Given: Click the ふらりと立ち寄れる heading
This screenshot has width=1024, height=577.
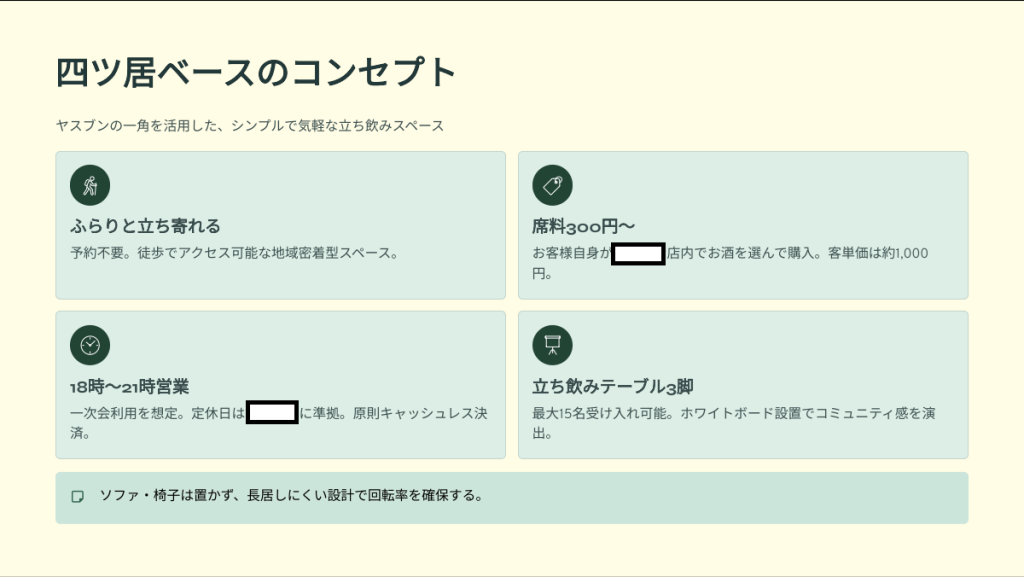Looking at the screenshot, I should point(145,226).
